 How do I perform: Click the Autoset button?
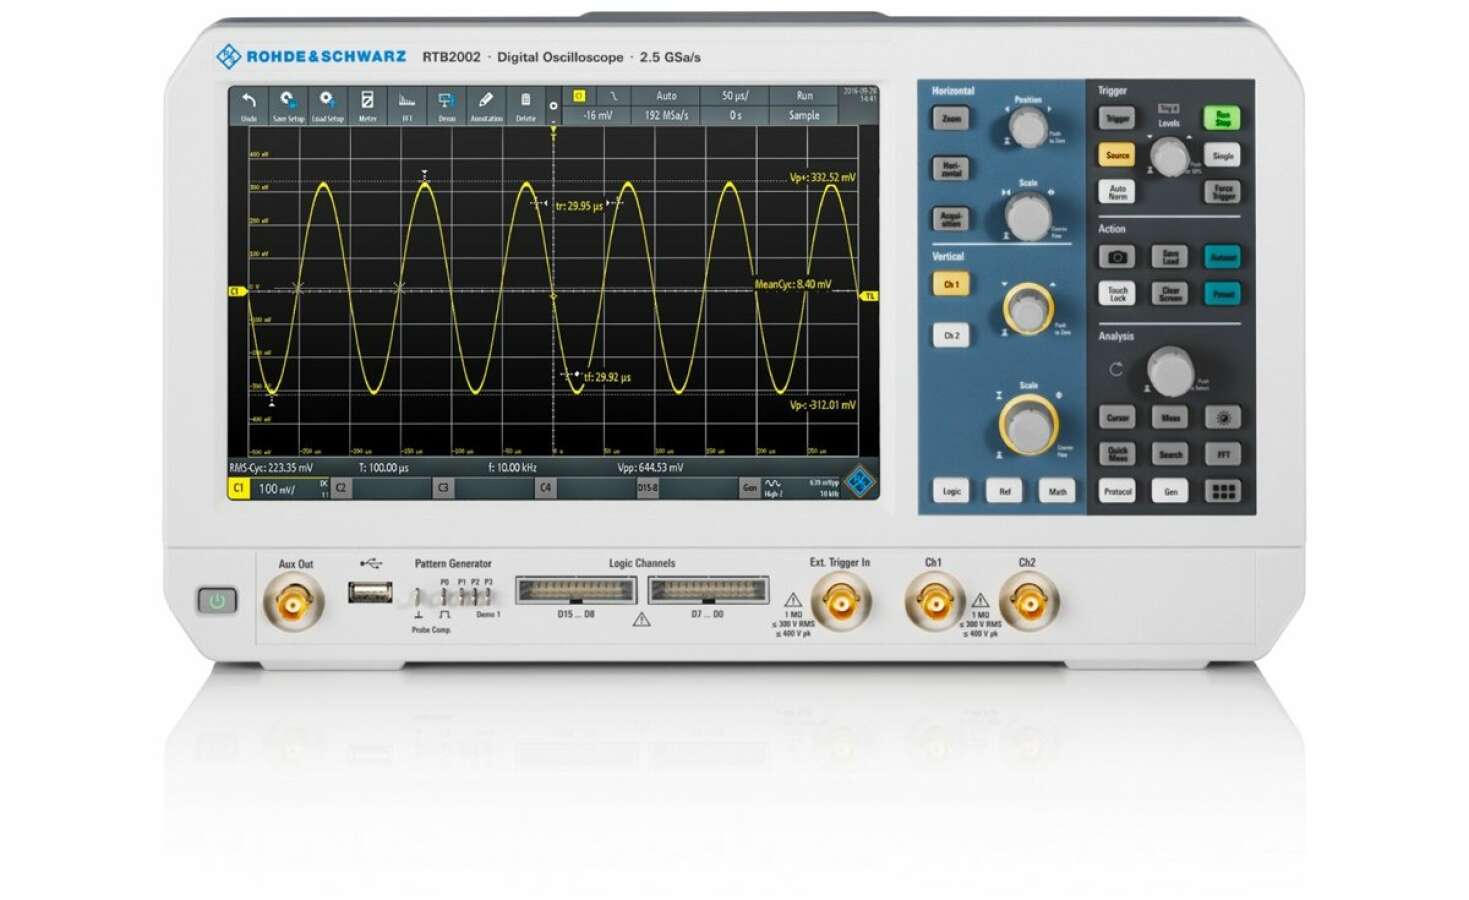1222,257
